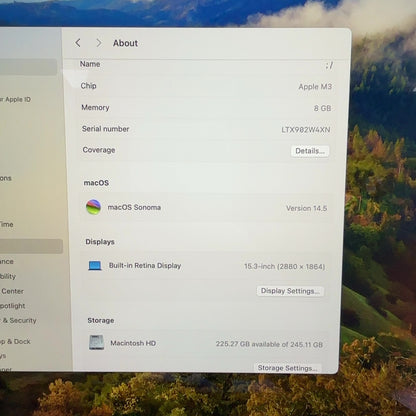Select the Apple ID sidebar item
This screenshot has height=416, width=416.
point(16,99)
